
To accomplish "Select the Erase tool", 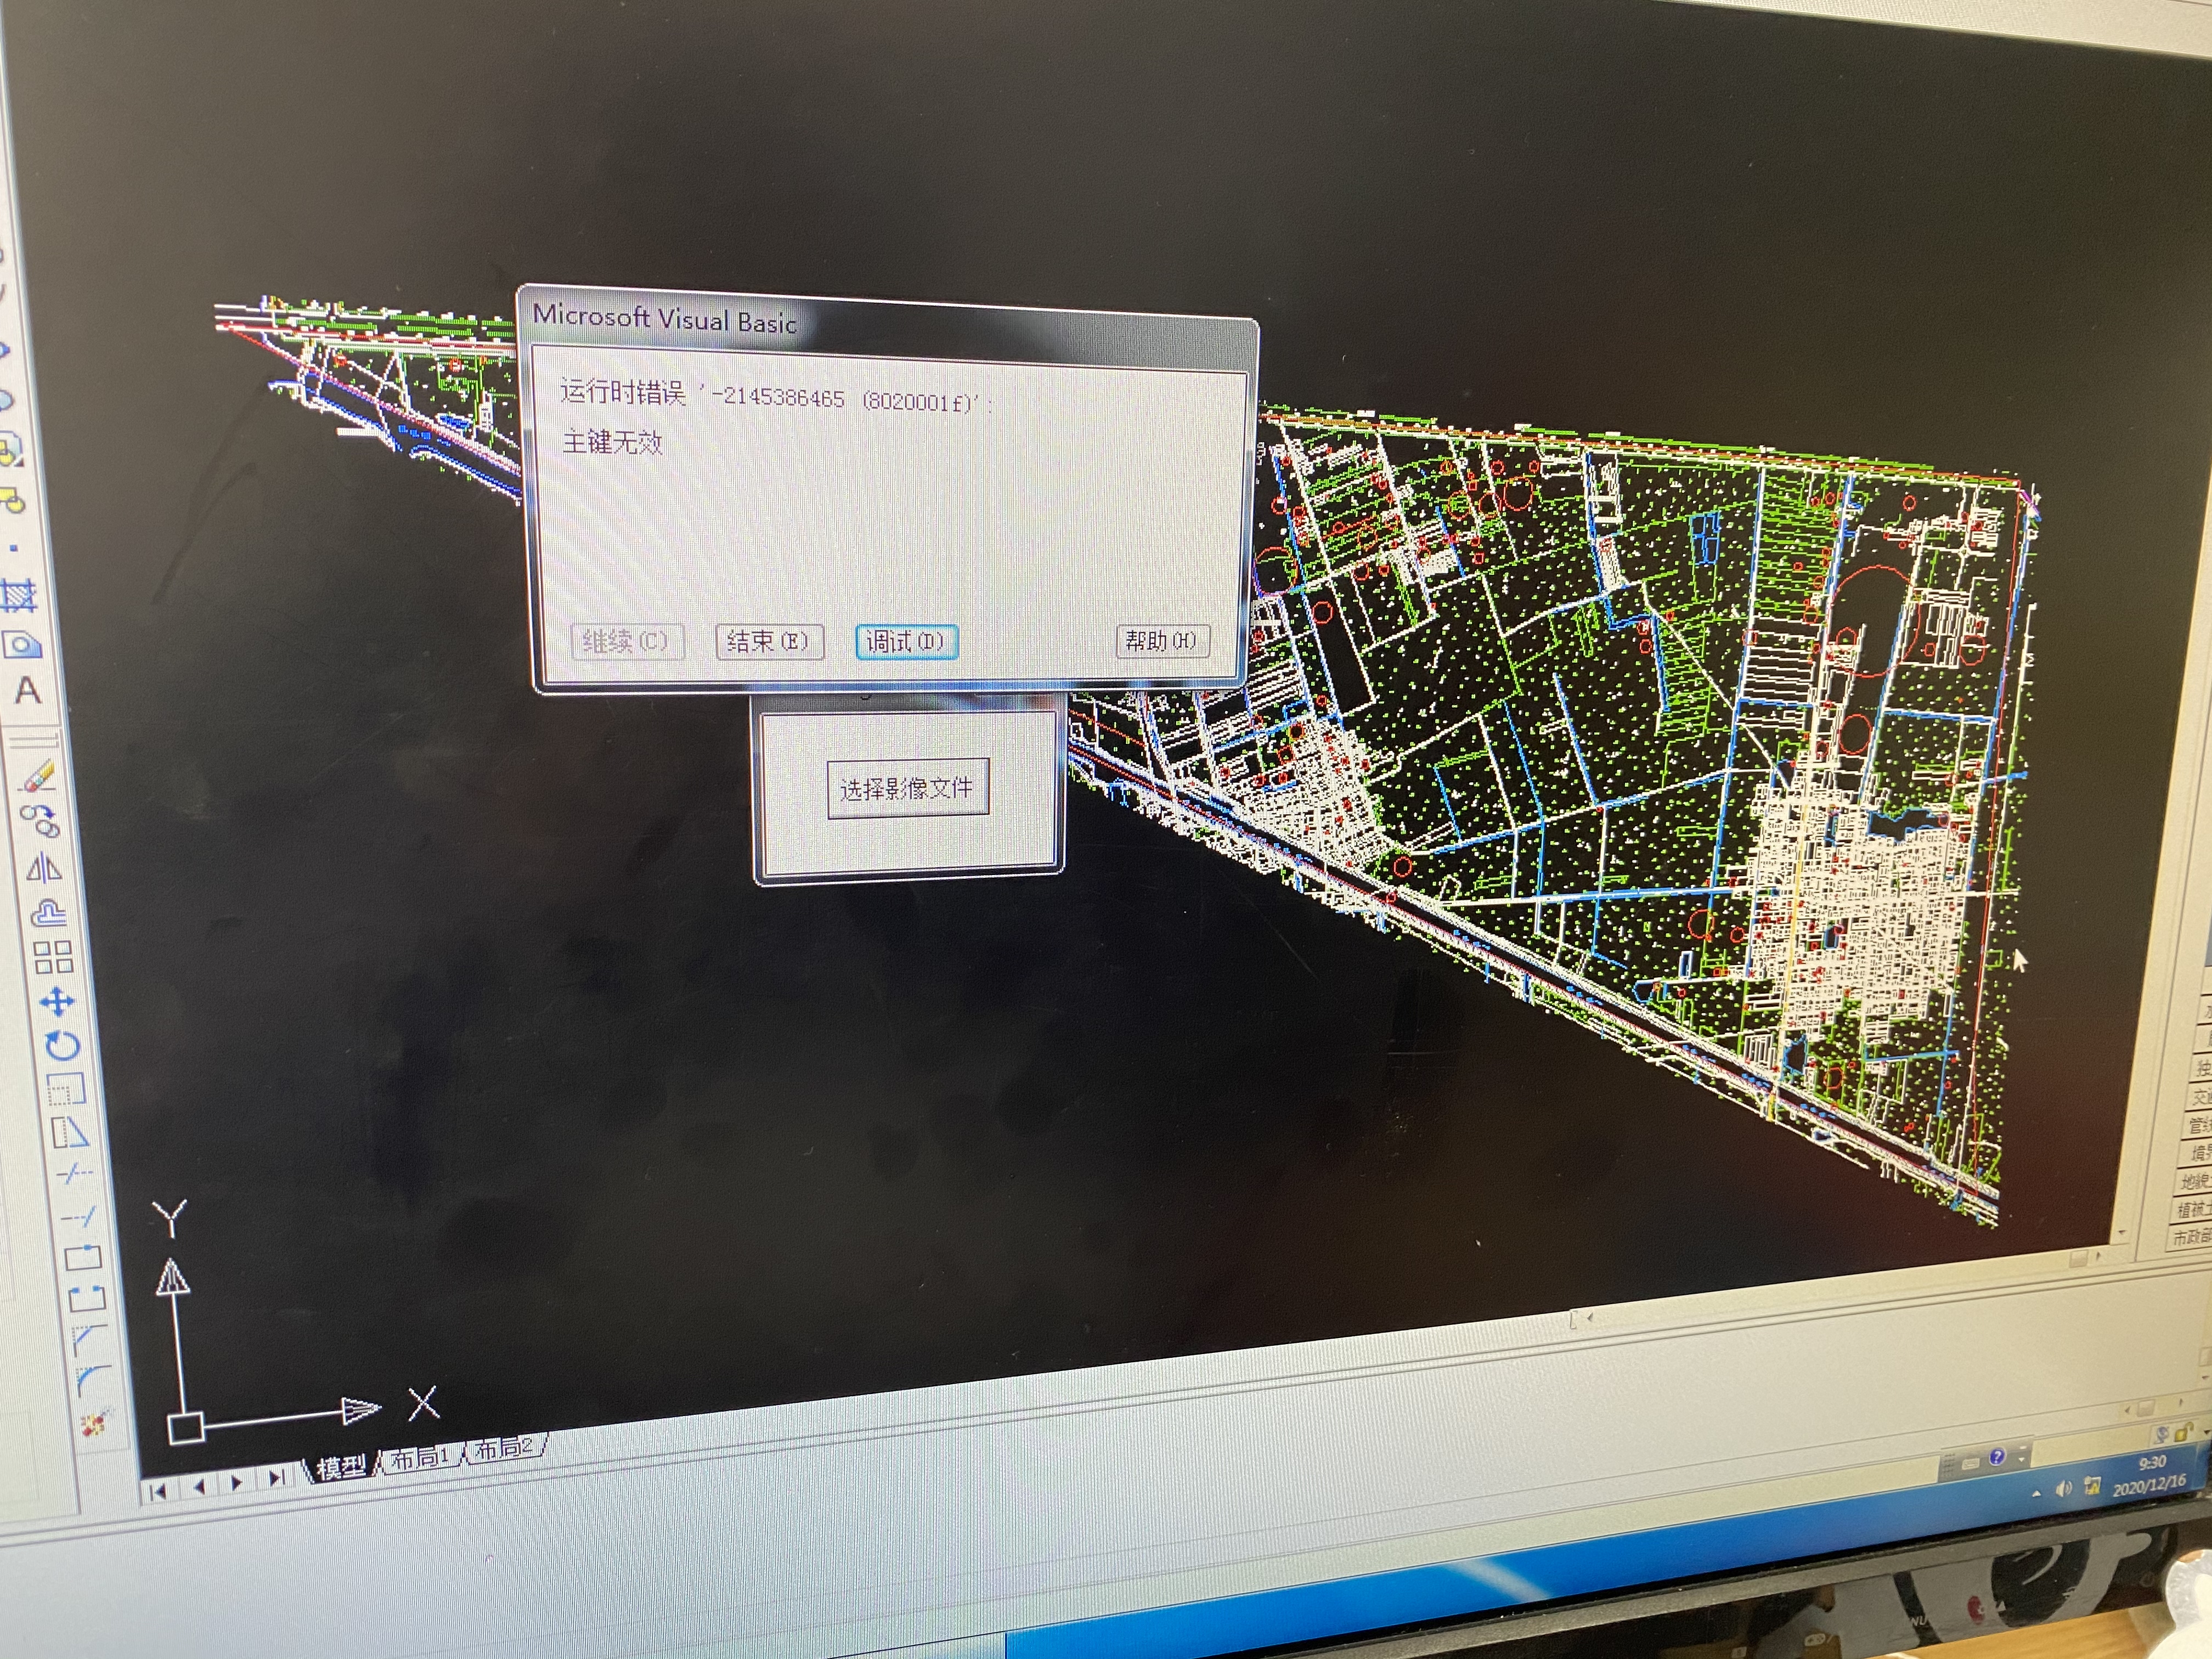I will coord(37,777).
